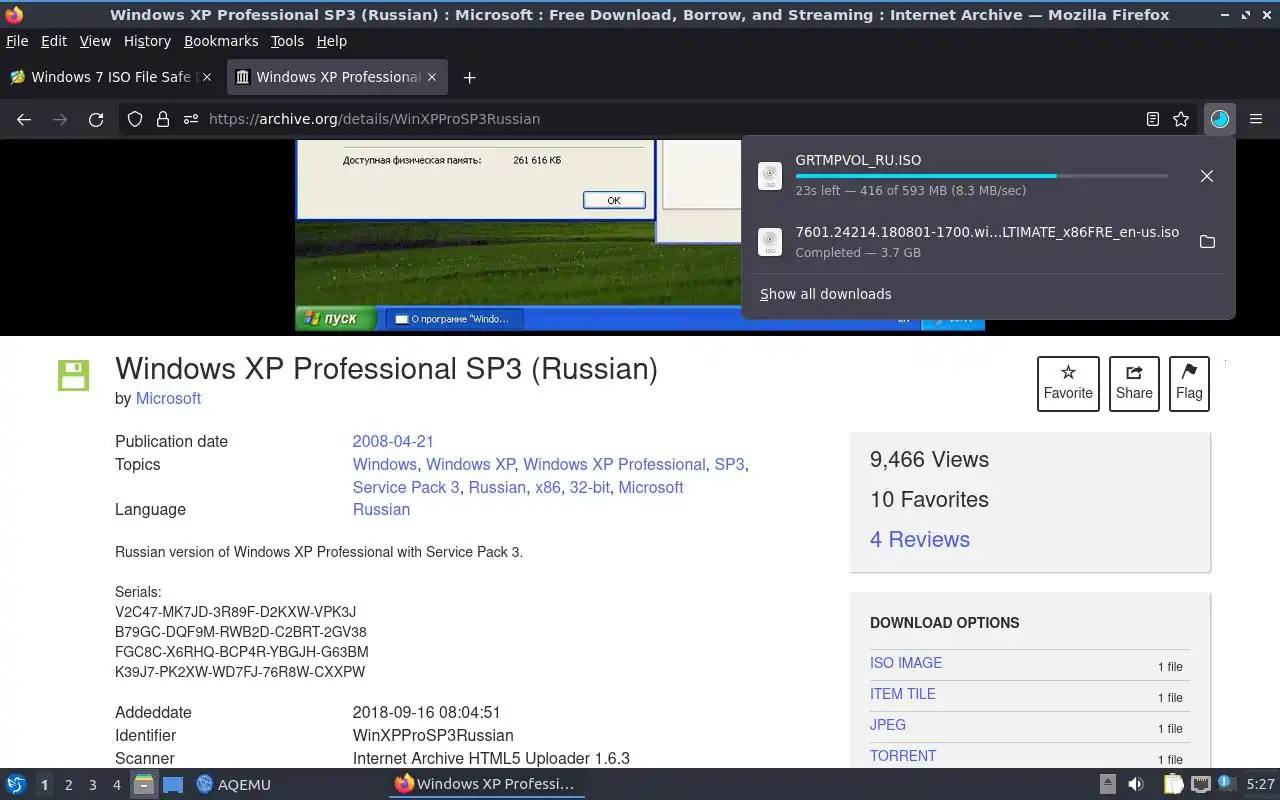Open the Edit menu

54,41
